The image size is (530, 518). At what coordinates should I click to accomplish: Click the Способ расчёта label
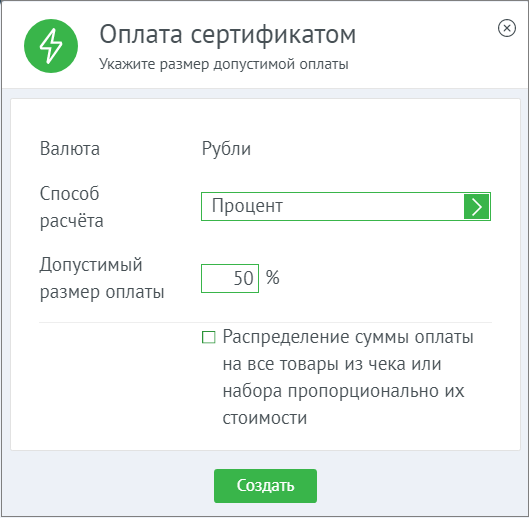click(71, 207)
